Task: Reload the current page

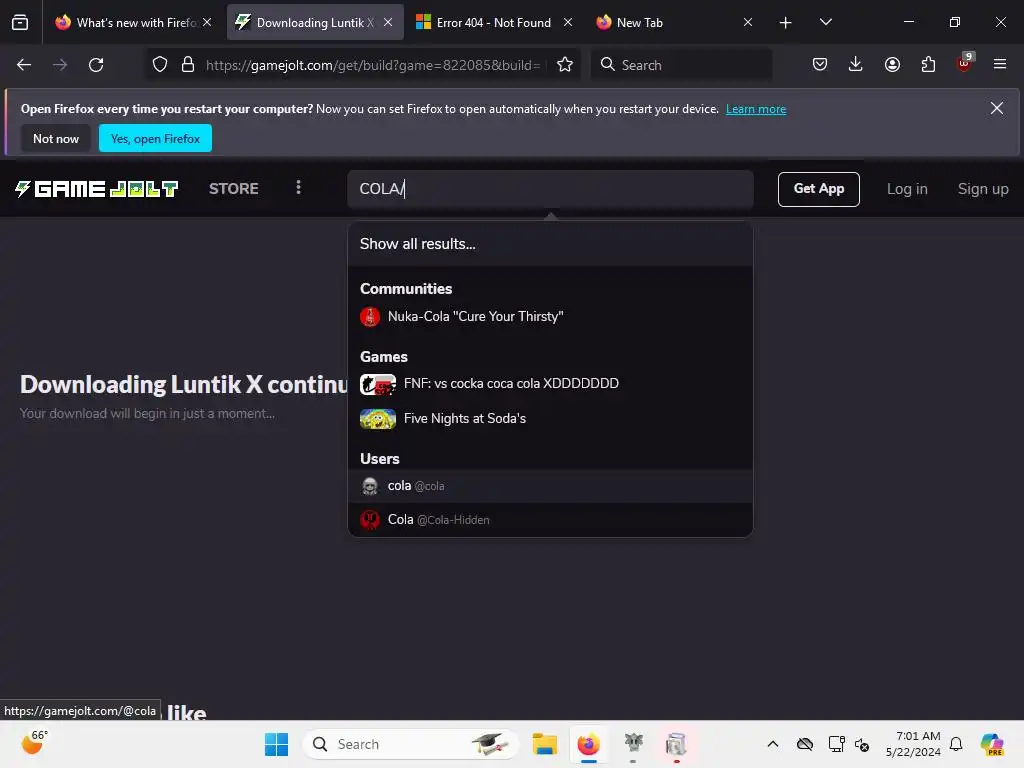Action: tap(96, 65)
